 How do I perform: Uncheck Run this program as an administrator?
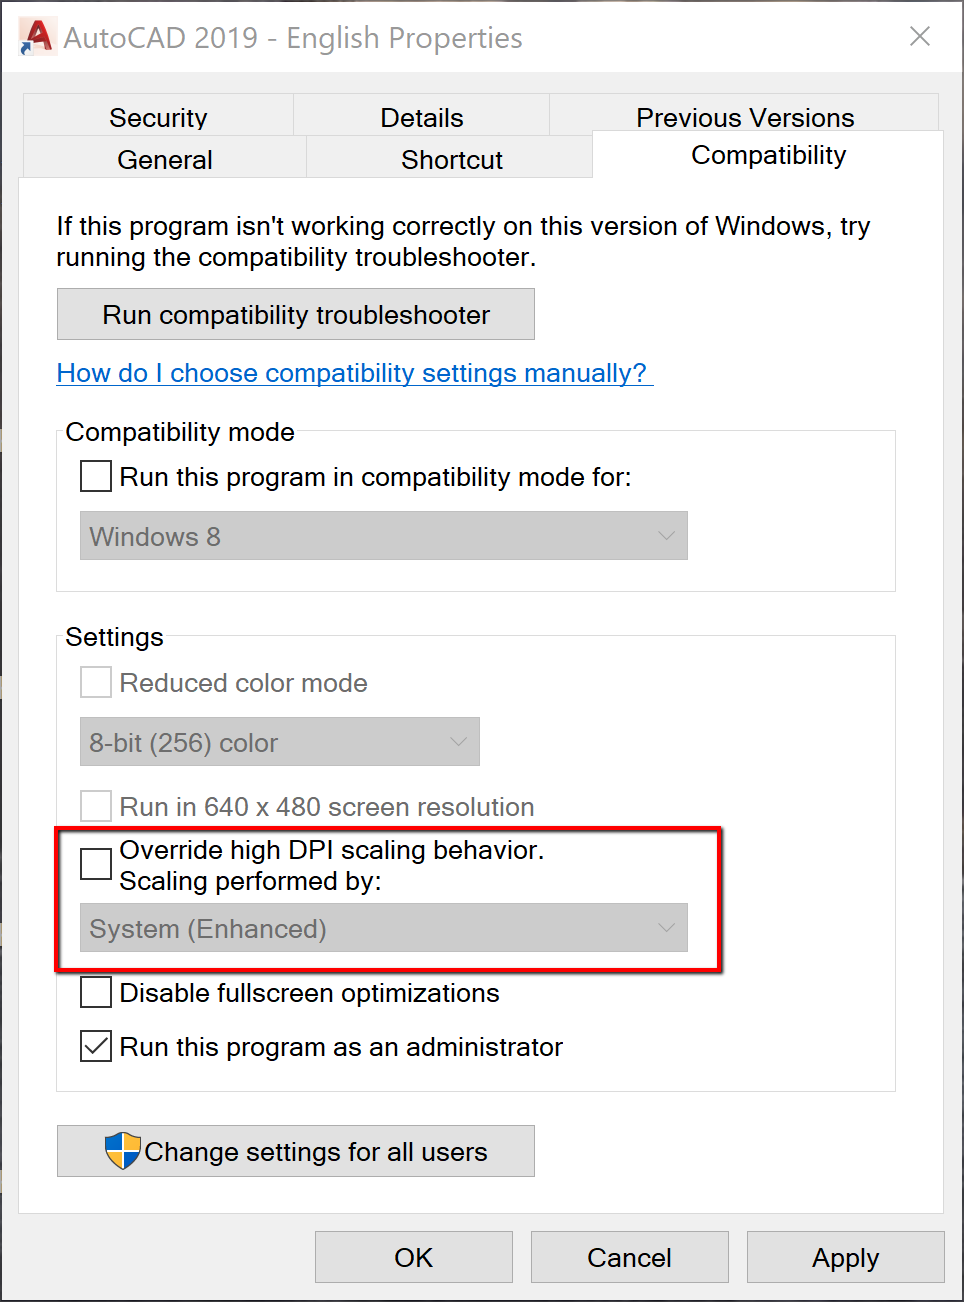(96, 1047)
